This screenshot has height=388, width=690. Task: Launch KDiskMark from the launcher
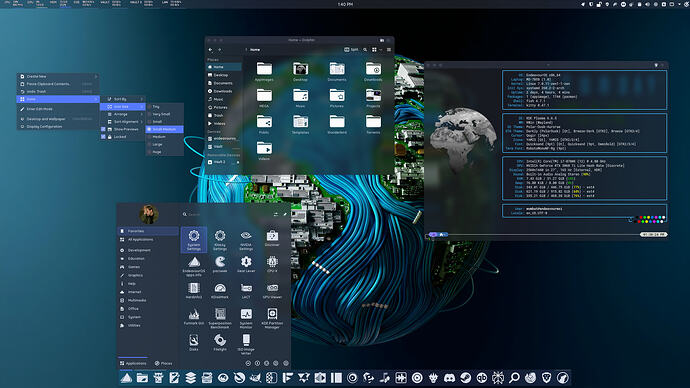(x=220, y=291)
